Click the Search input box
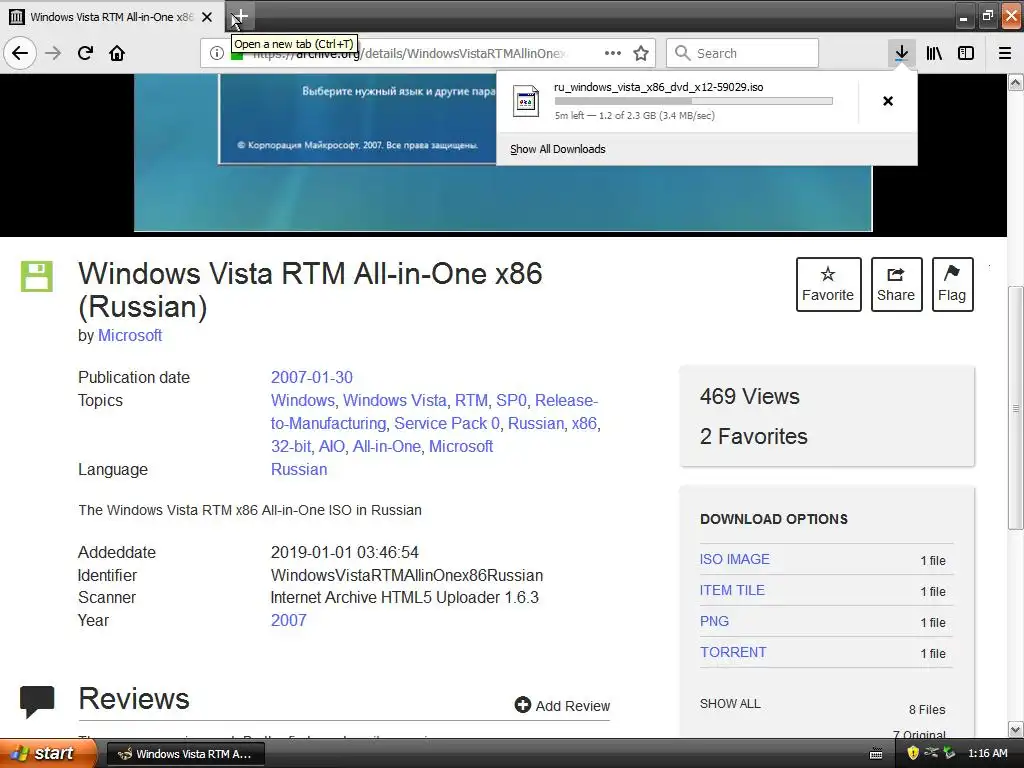This screenshot has height=768, width=1024. click(742, 53)
